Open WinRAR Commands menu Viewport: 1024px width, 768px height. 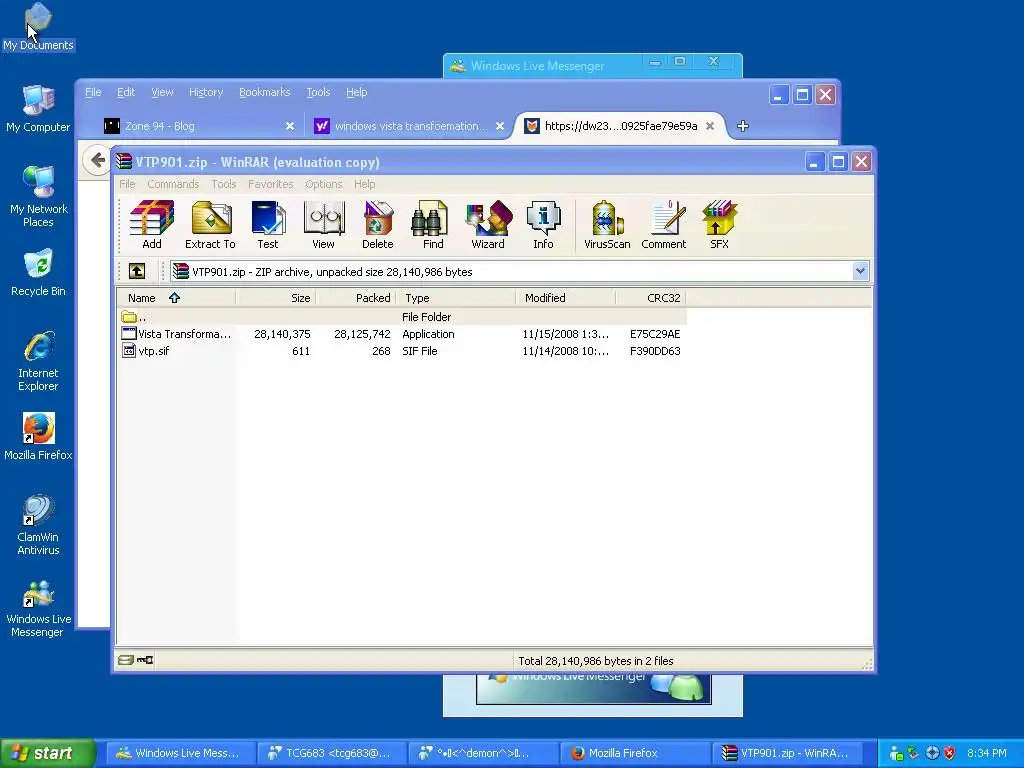click(x=173, y=184)
